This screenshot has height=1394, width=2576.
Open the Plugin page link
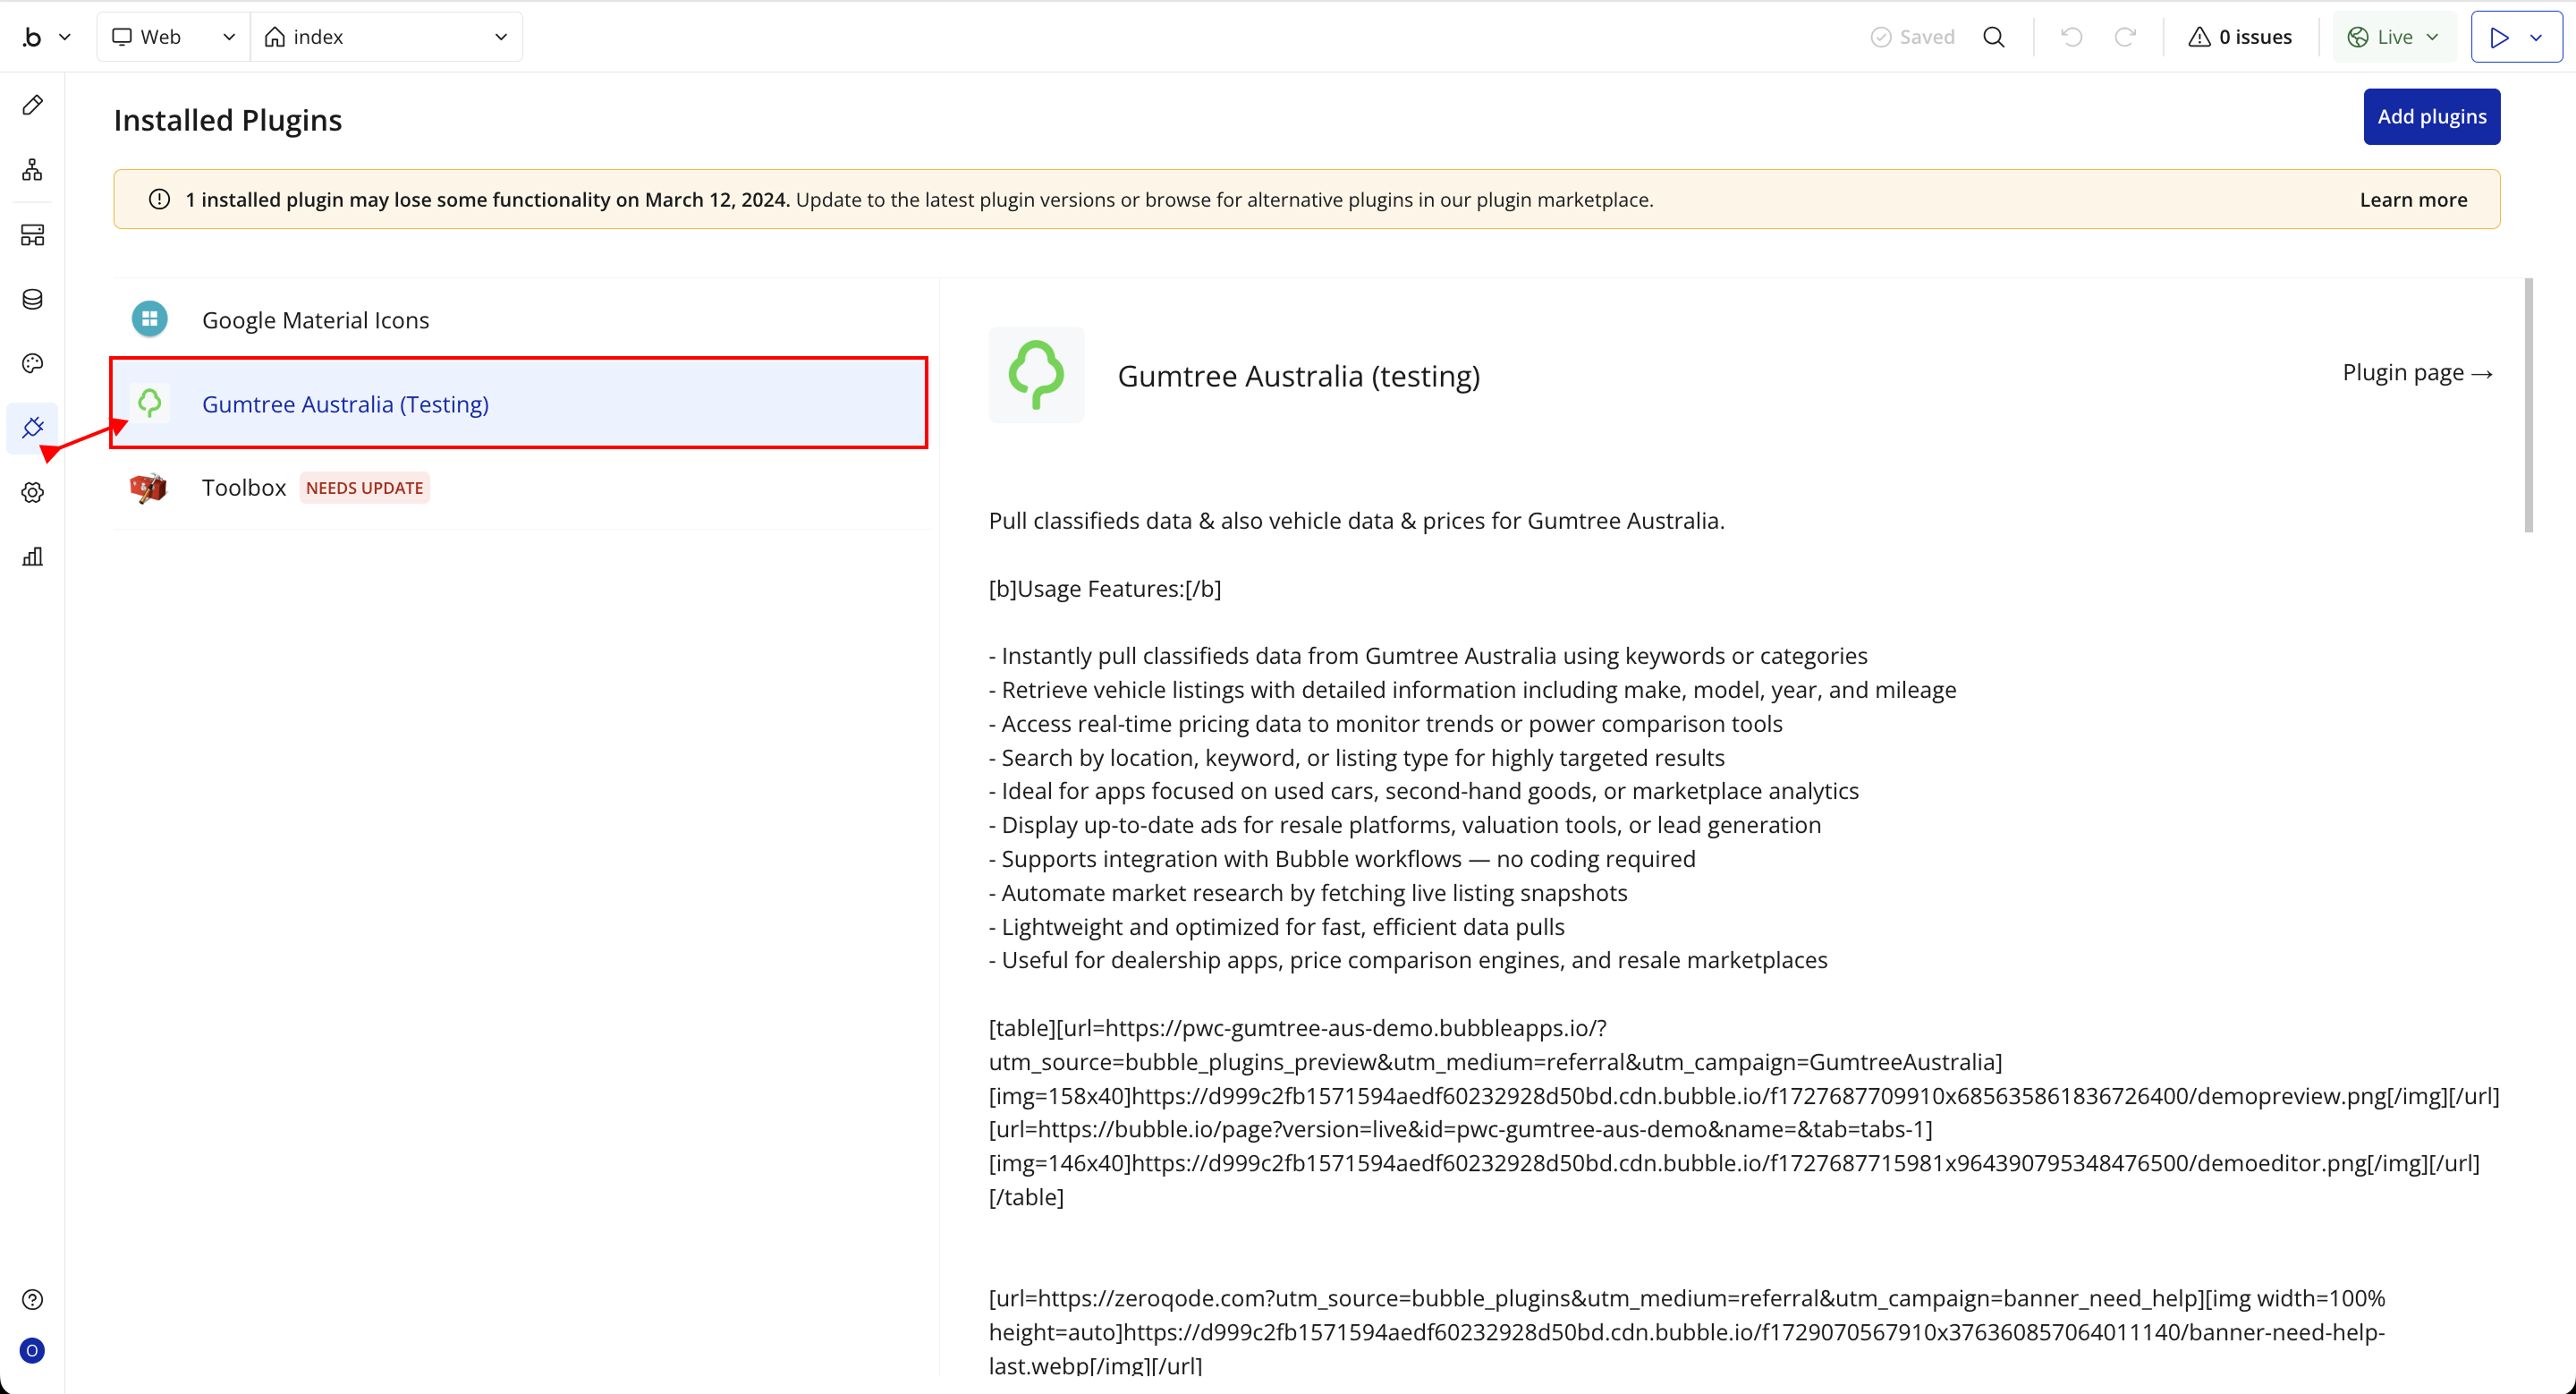pos(2416,373)
